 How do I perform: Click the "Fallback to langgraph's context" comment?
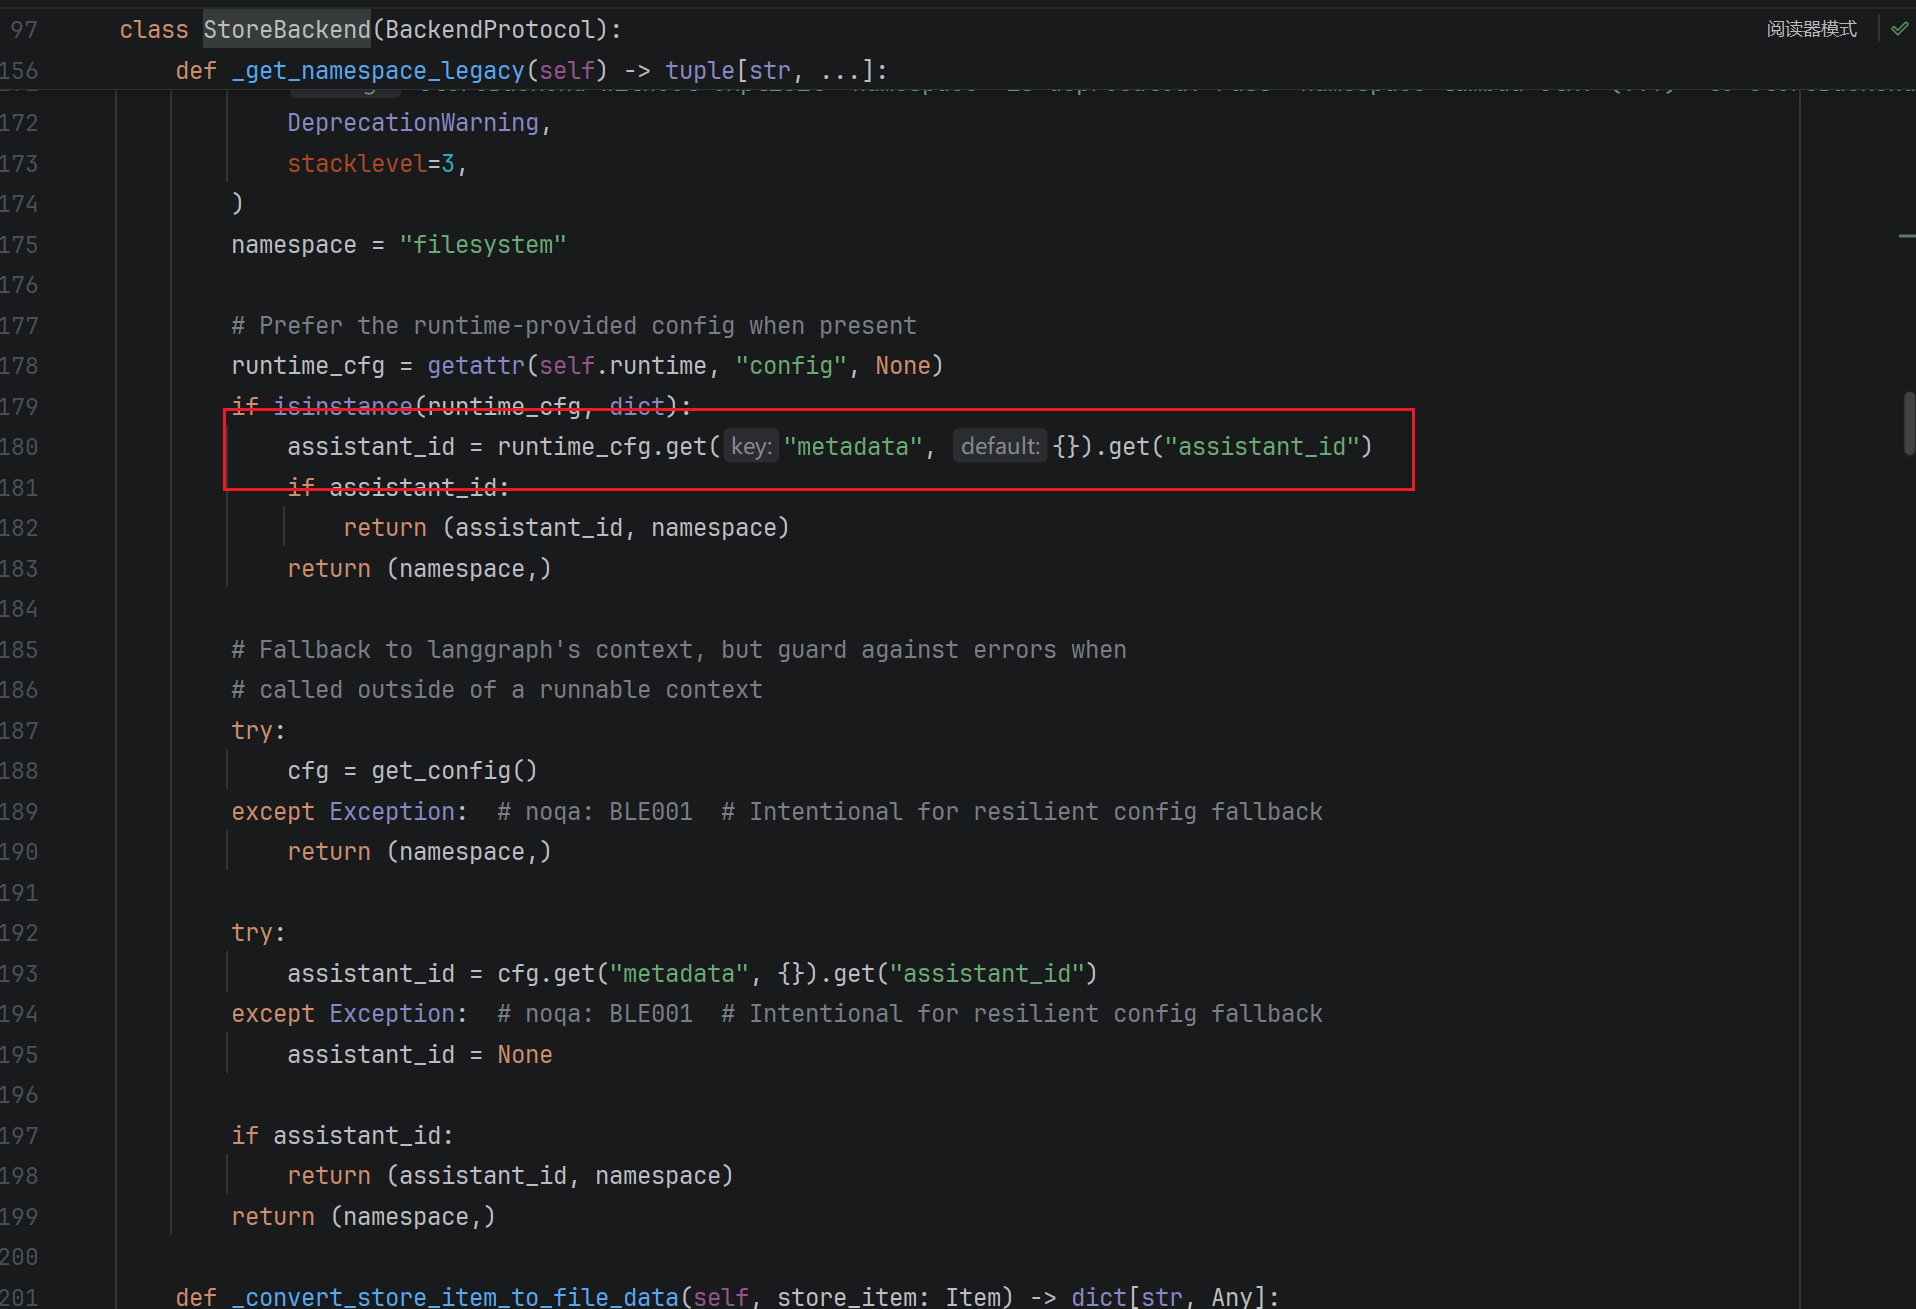coord(679,650)
